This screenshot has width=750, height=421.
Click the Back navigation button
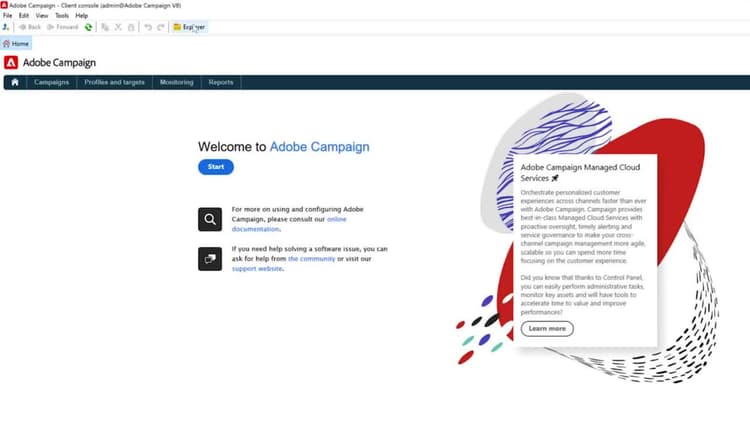[30, 27]
